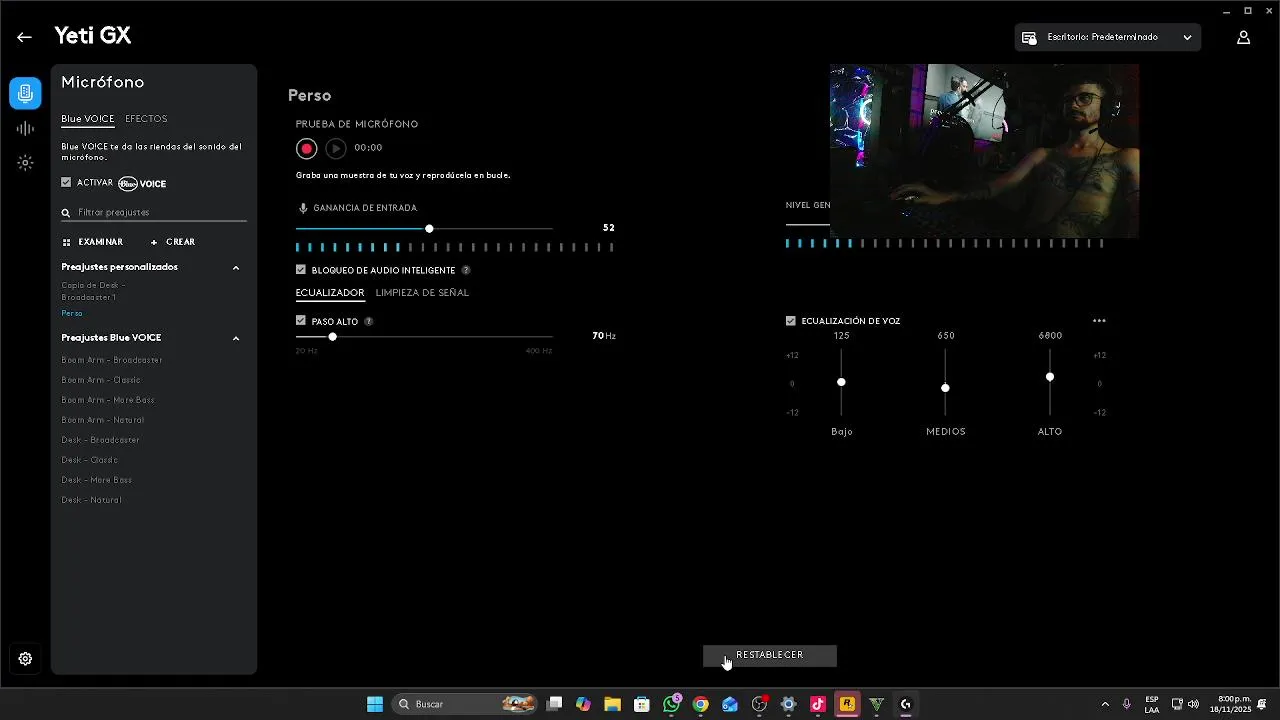1280x720 pixels.
Task: Select the Desk - Classic preset
Action: tap(90, 460)
